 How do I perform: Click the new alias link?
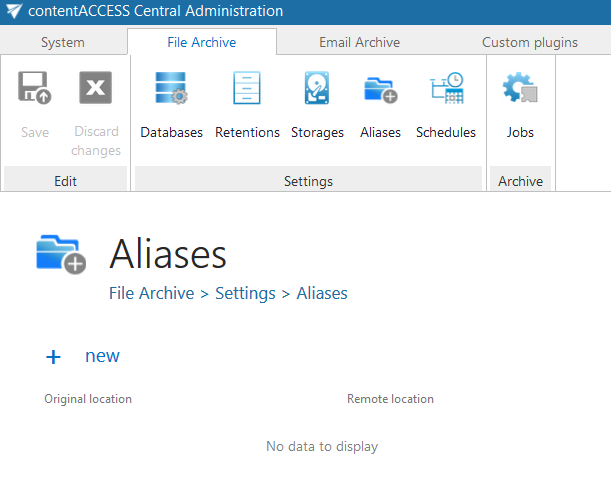tap(102, 356)
